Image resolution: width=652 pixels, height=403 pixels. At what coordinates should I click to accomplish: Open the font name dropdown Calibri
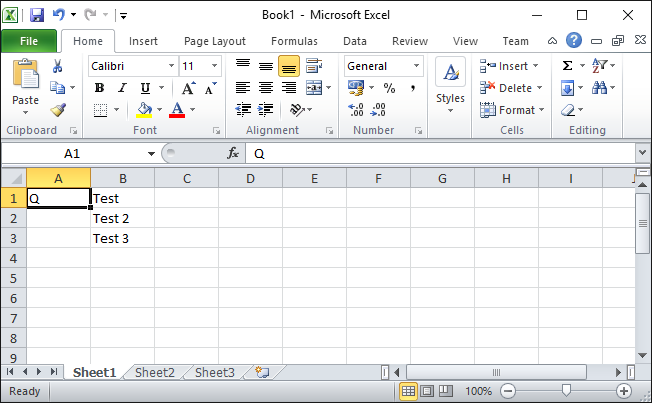(171, 66)
